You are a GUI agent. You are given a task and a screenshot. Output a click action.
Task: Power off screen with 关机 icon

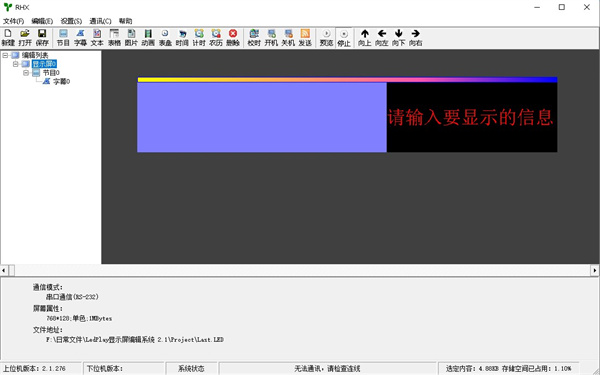point(288,38)
